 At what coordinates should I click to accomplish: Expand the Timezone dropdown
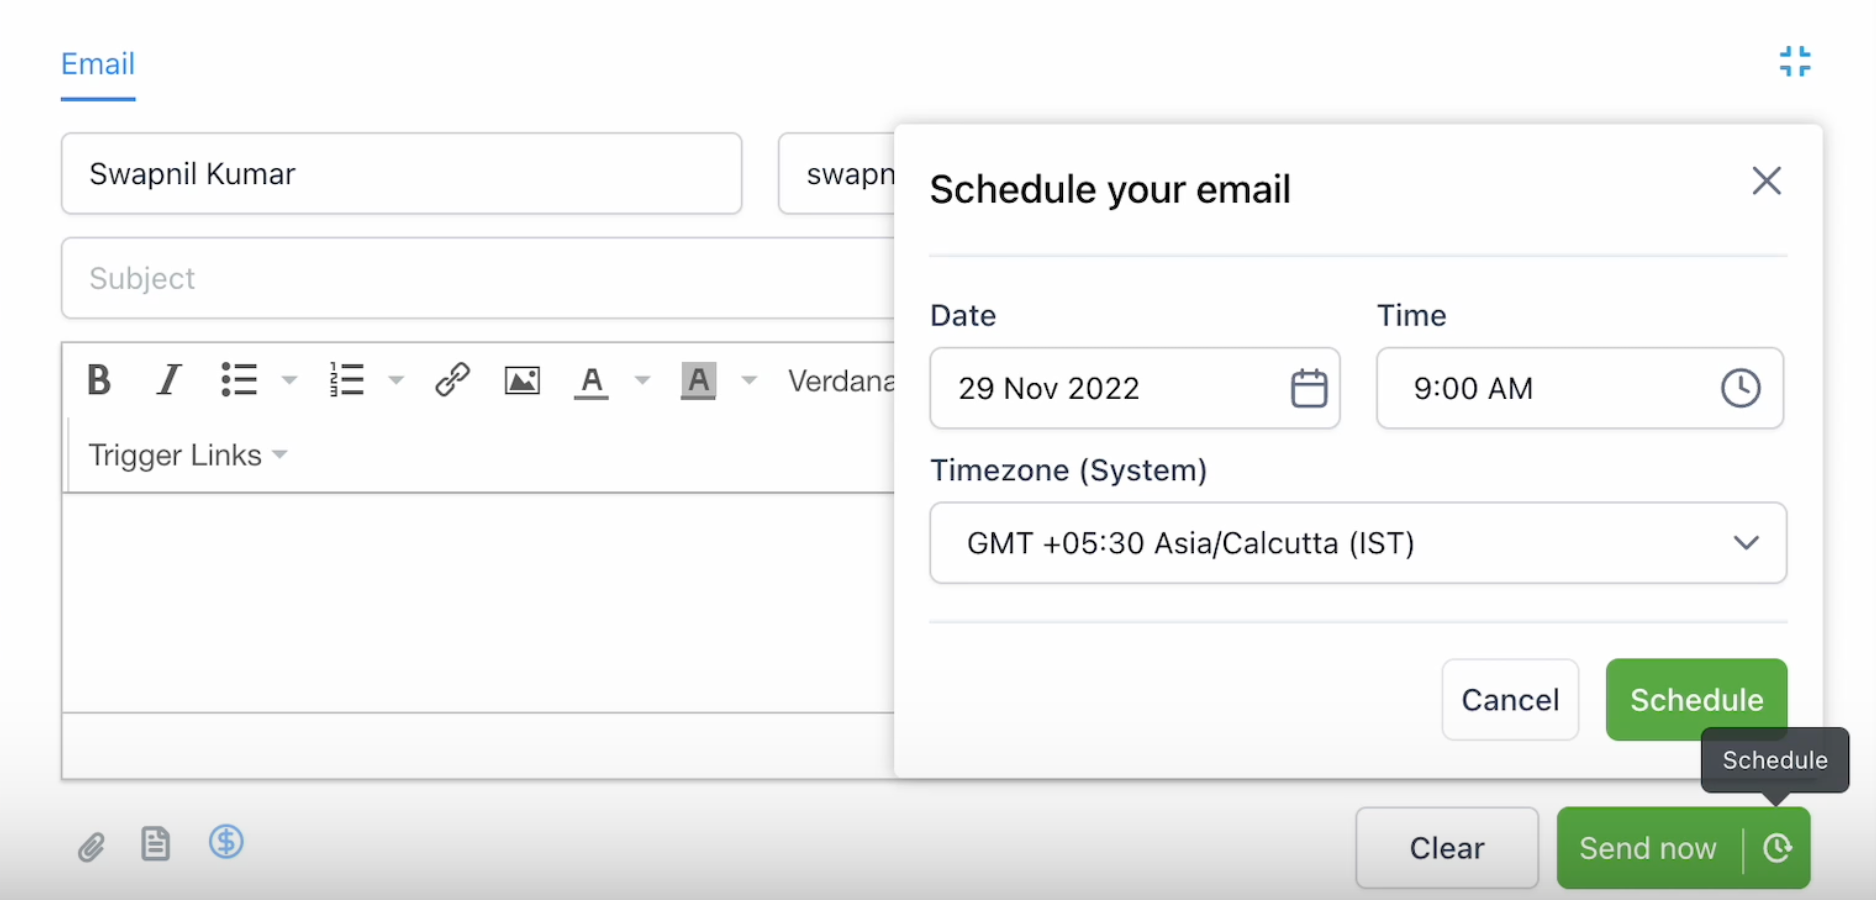pos(1358,543)
